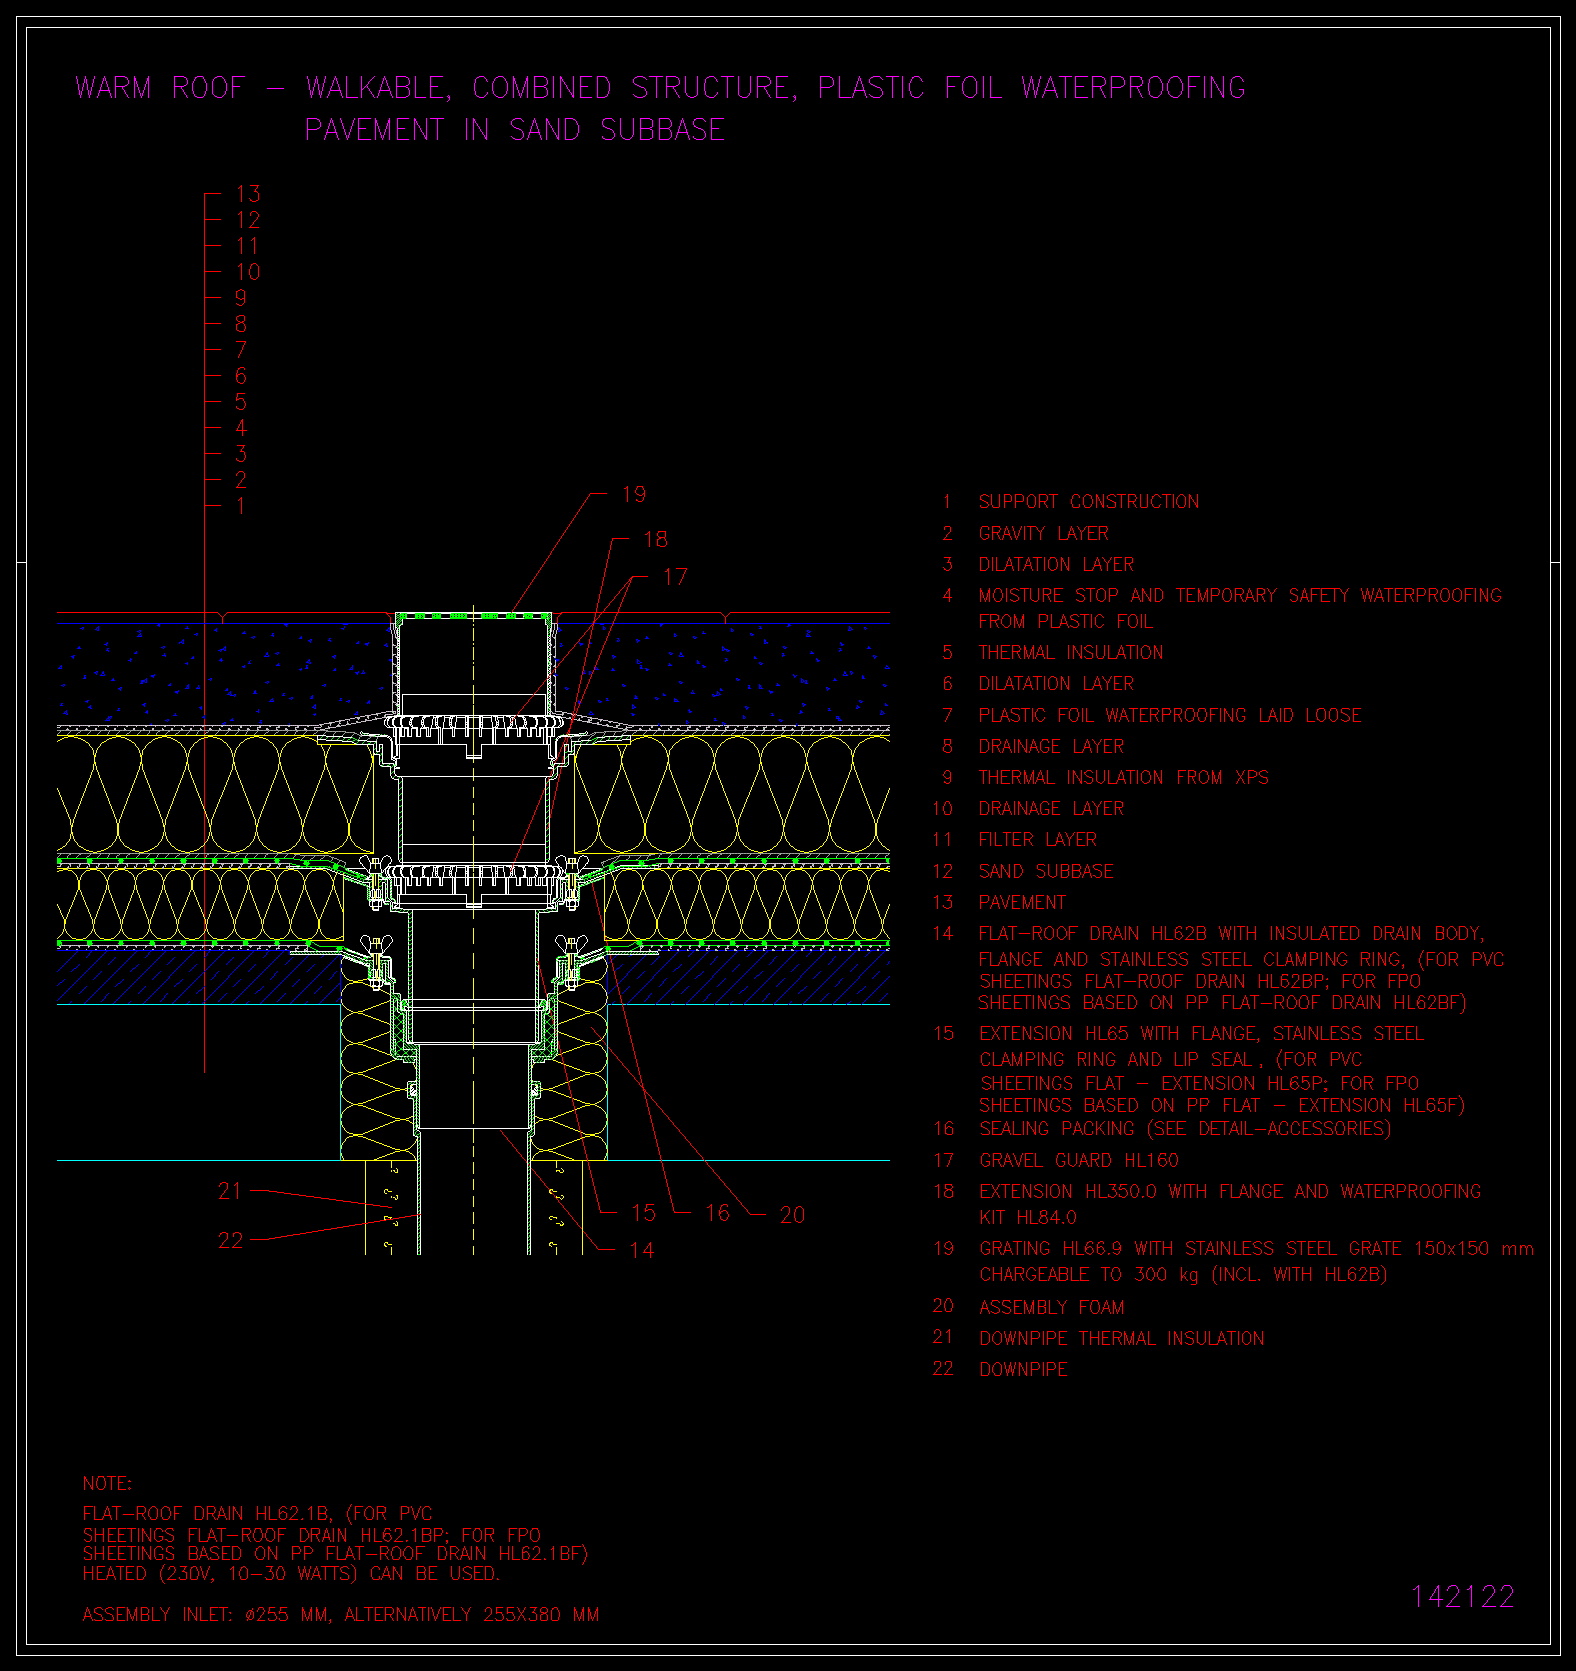The height and width of the screenshot is (1671, 1576).
Task: Click callout number 22 beside the downpipe
Action: tap(230, 1241)
